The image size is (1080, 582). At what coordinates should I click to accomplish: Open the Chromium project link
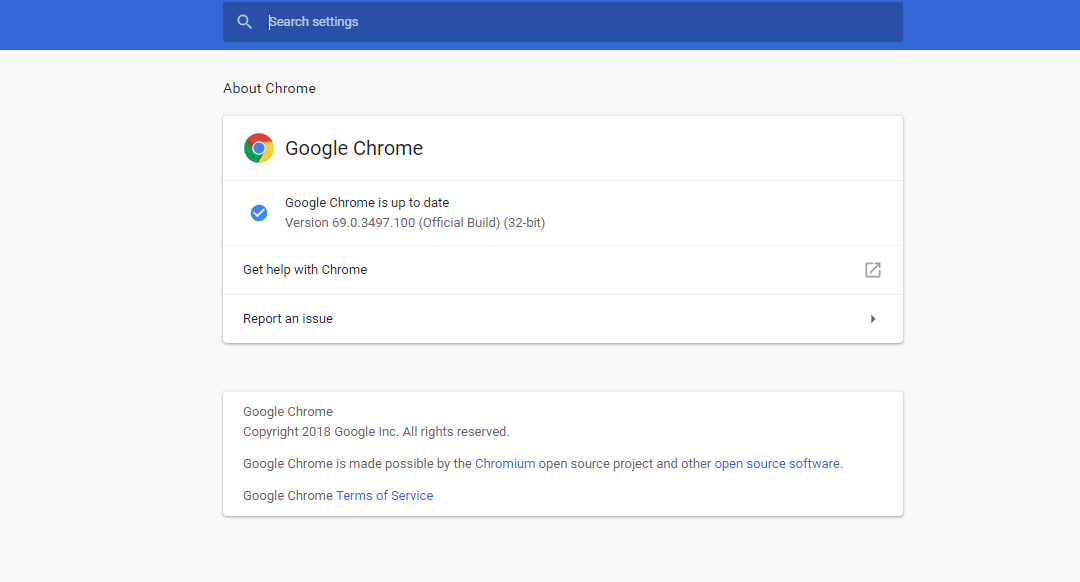coord(505,464)
